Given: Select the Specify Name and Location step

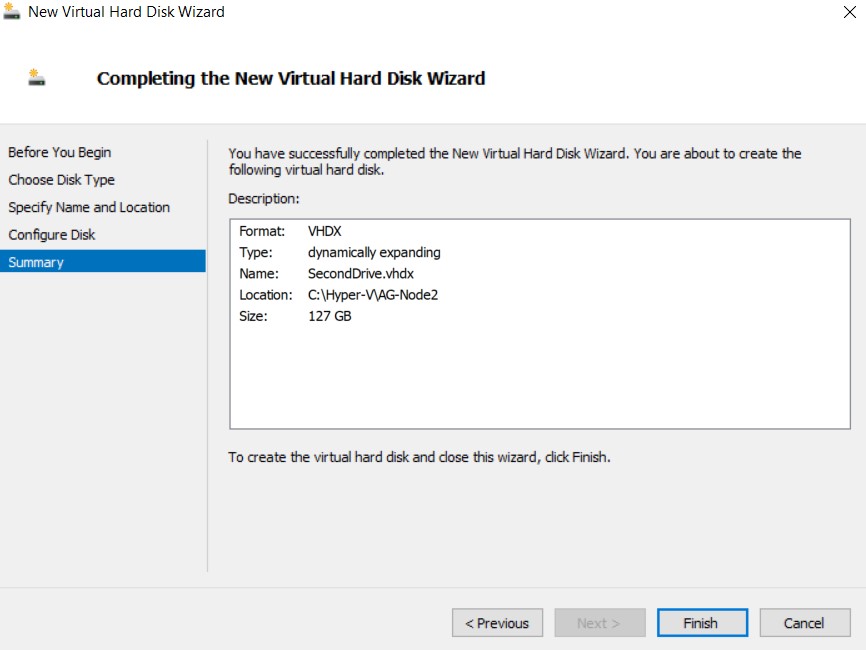Looking at the screenshot, I should tap(89, 207).
